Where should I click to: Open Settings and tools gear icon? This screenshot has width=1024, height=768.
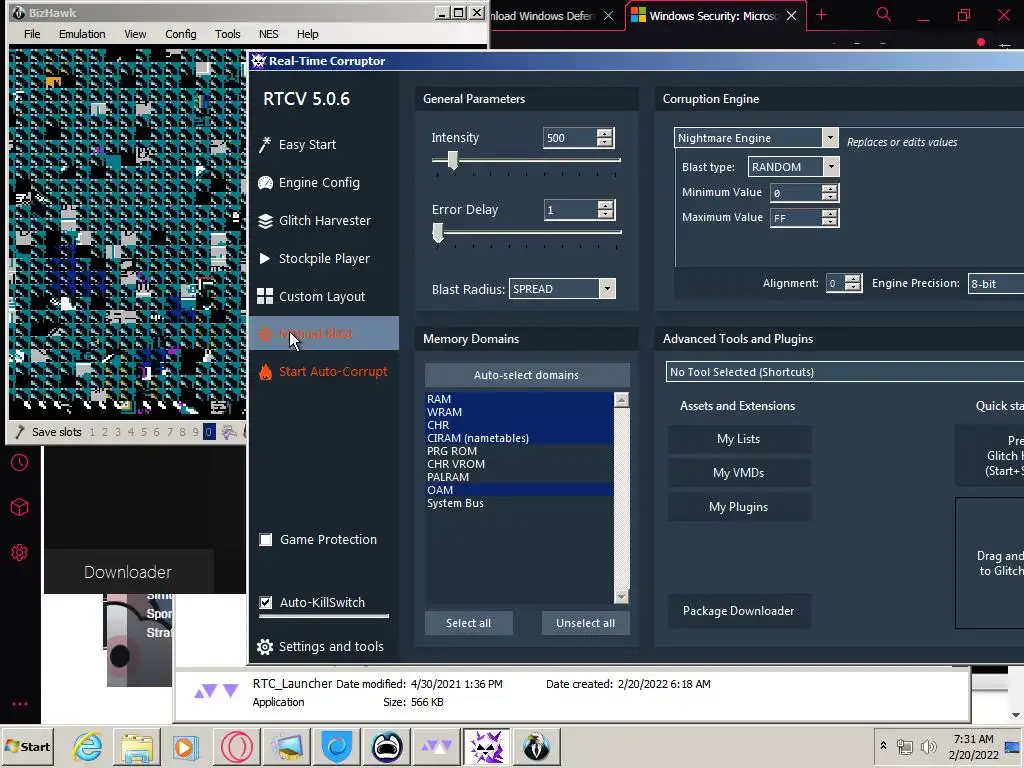click(265, 647)
